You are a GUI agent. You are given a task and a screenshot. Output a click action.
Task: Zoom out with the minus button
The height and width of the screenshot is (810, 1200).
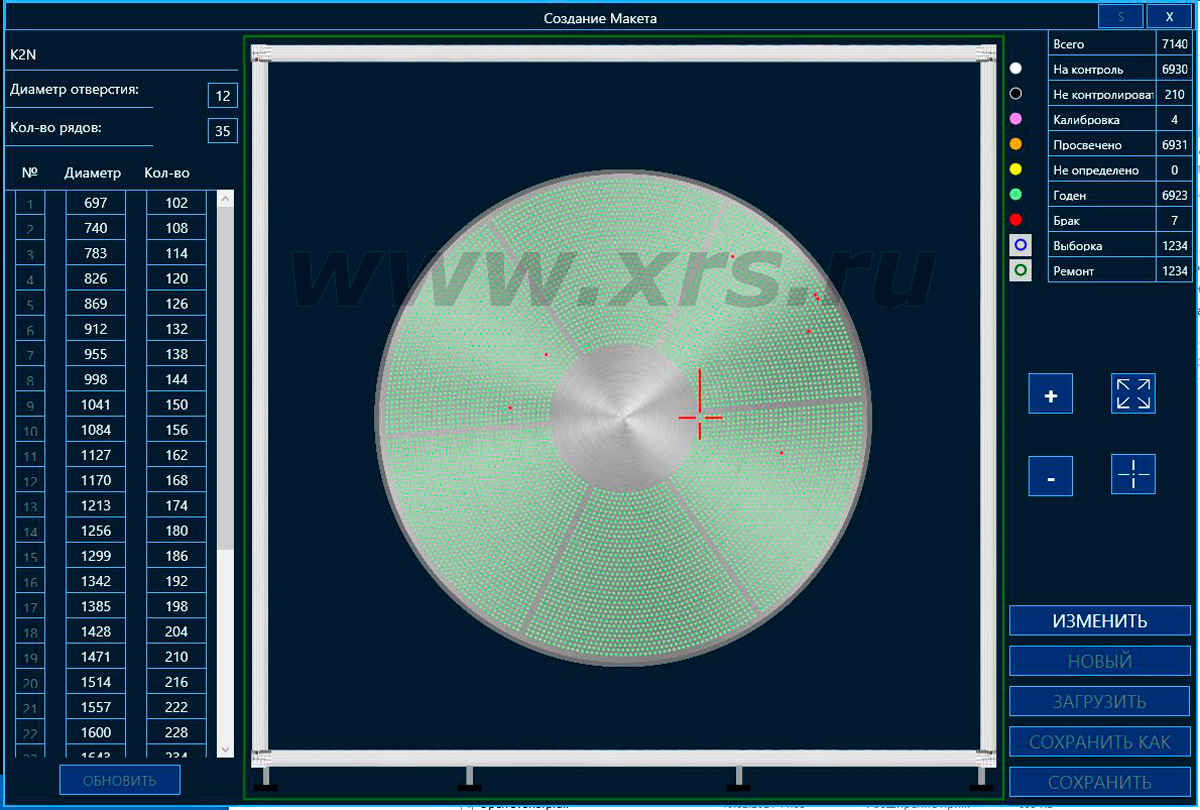(x=1050, y=477)
